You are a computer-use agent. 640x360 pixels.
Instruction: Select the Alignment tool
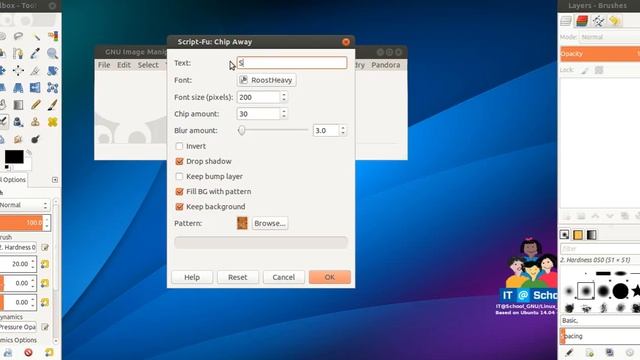(x=18, y=71)
